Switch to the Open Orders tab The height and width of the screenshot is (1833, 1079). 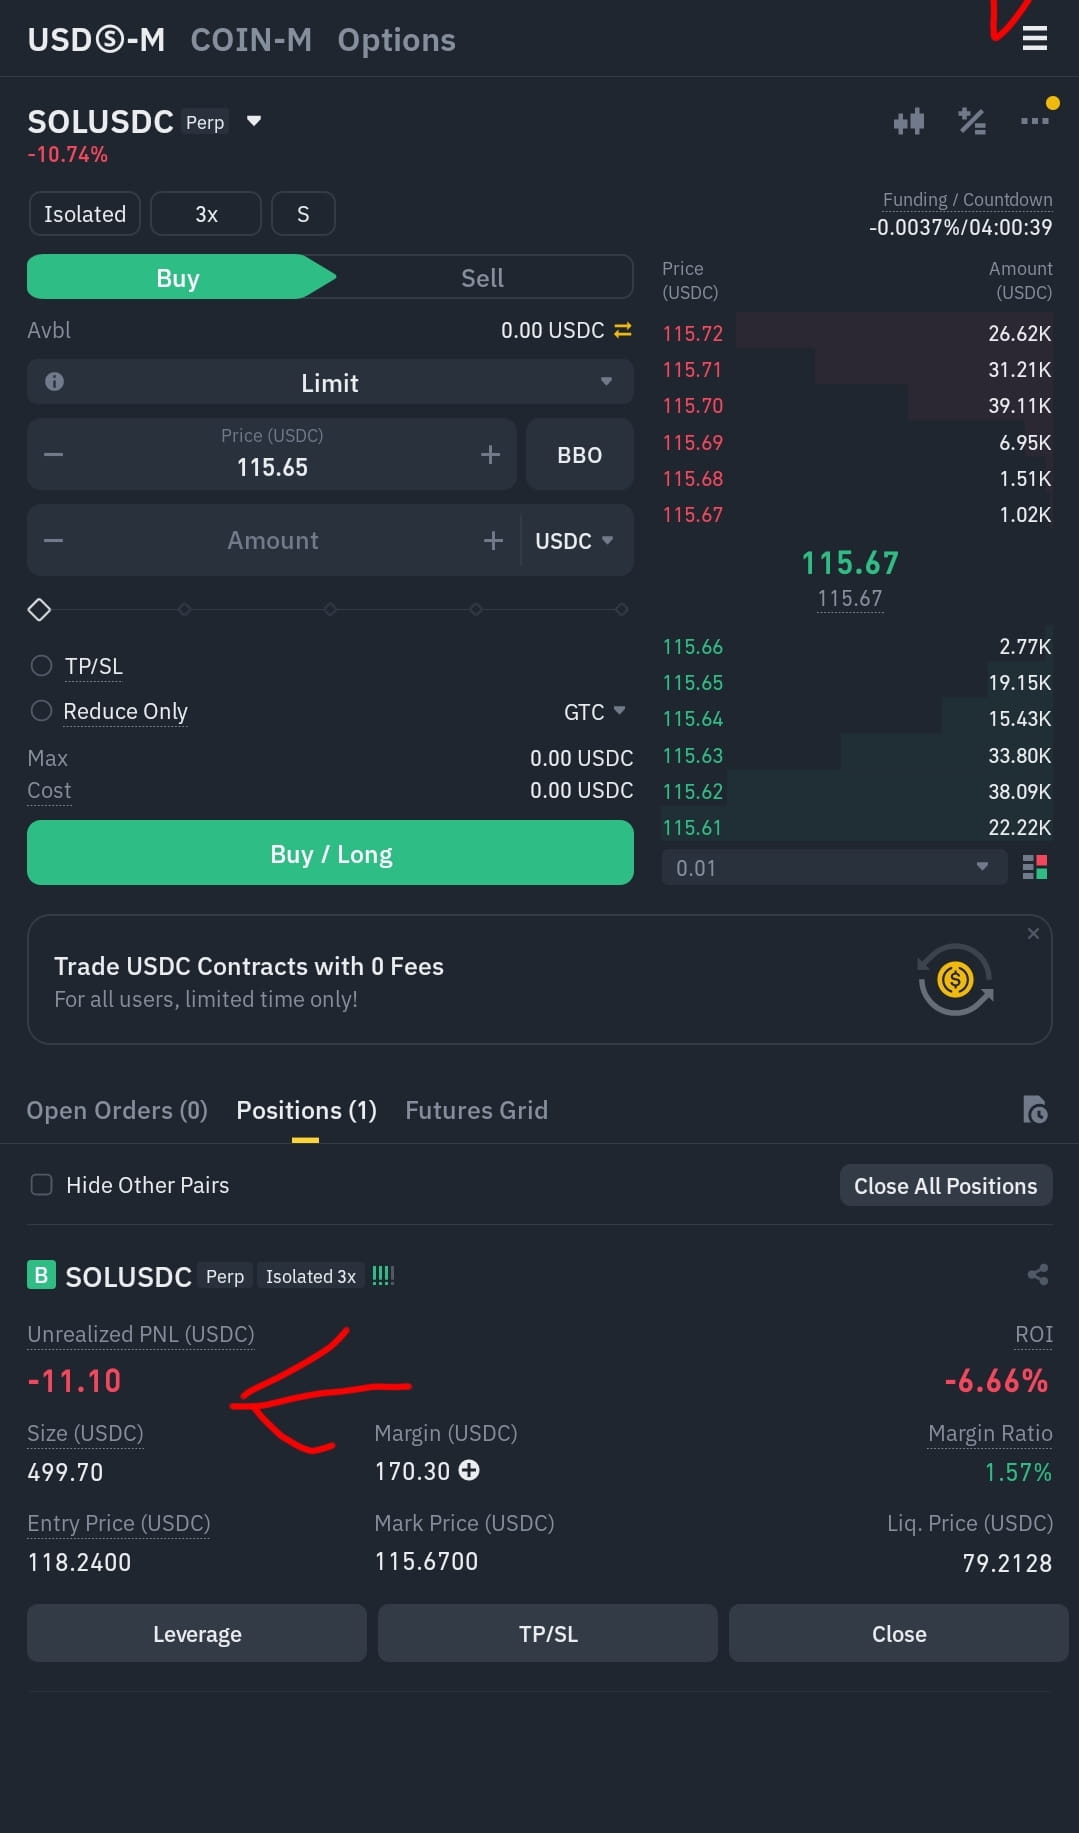[x=117, y=1110]
